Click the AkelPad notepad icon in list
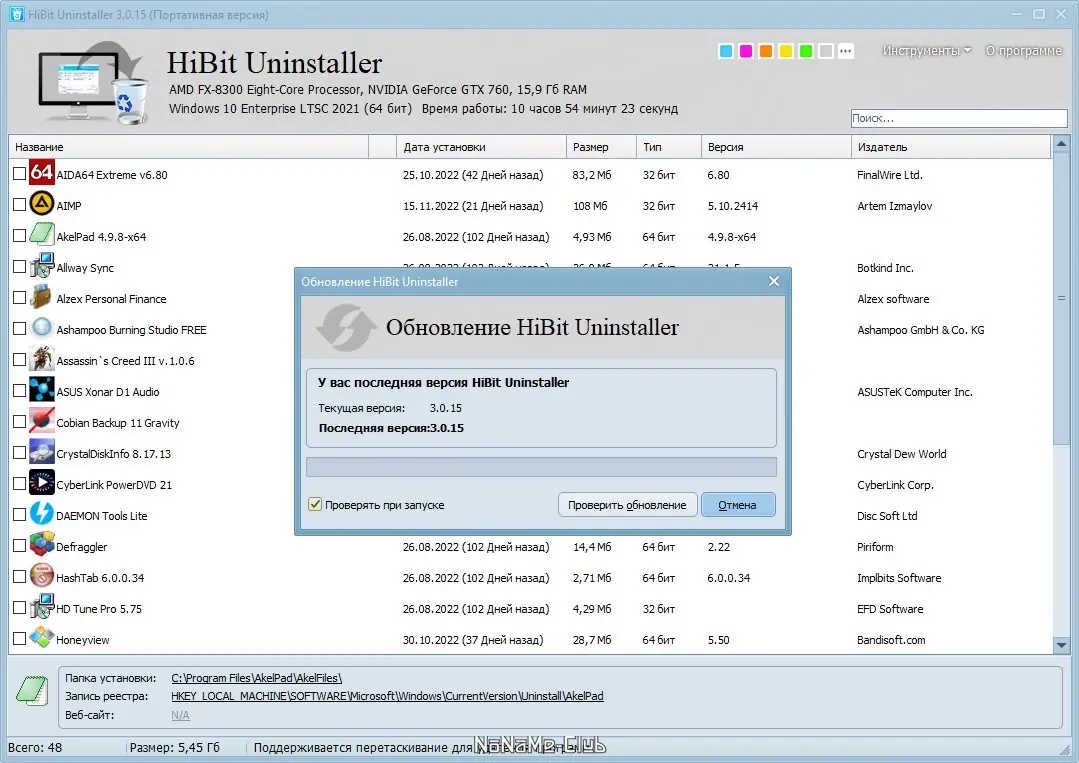The width and height of the screenshot is (1079, 763). click(x=41, y=235)
